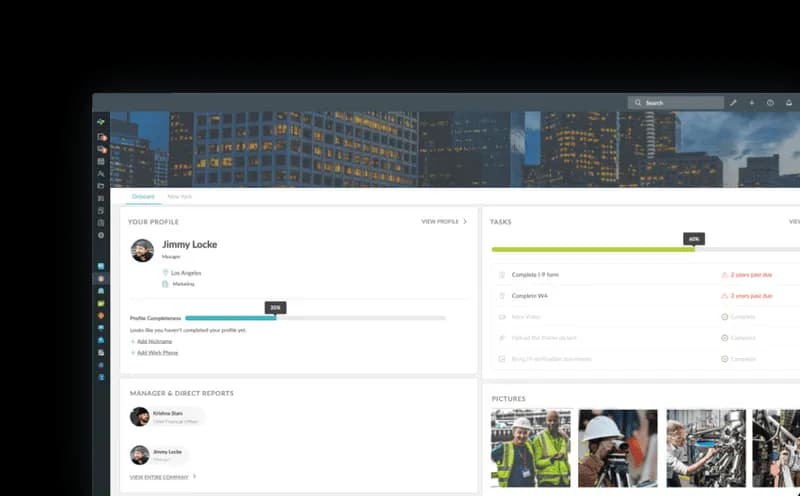Open picture of surveyor in white hardhat
The width and height of the screenshot is (800, 496).
pos(618,448)
